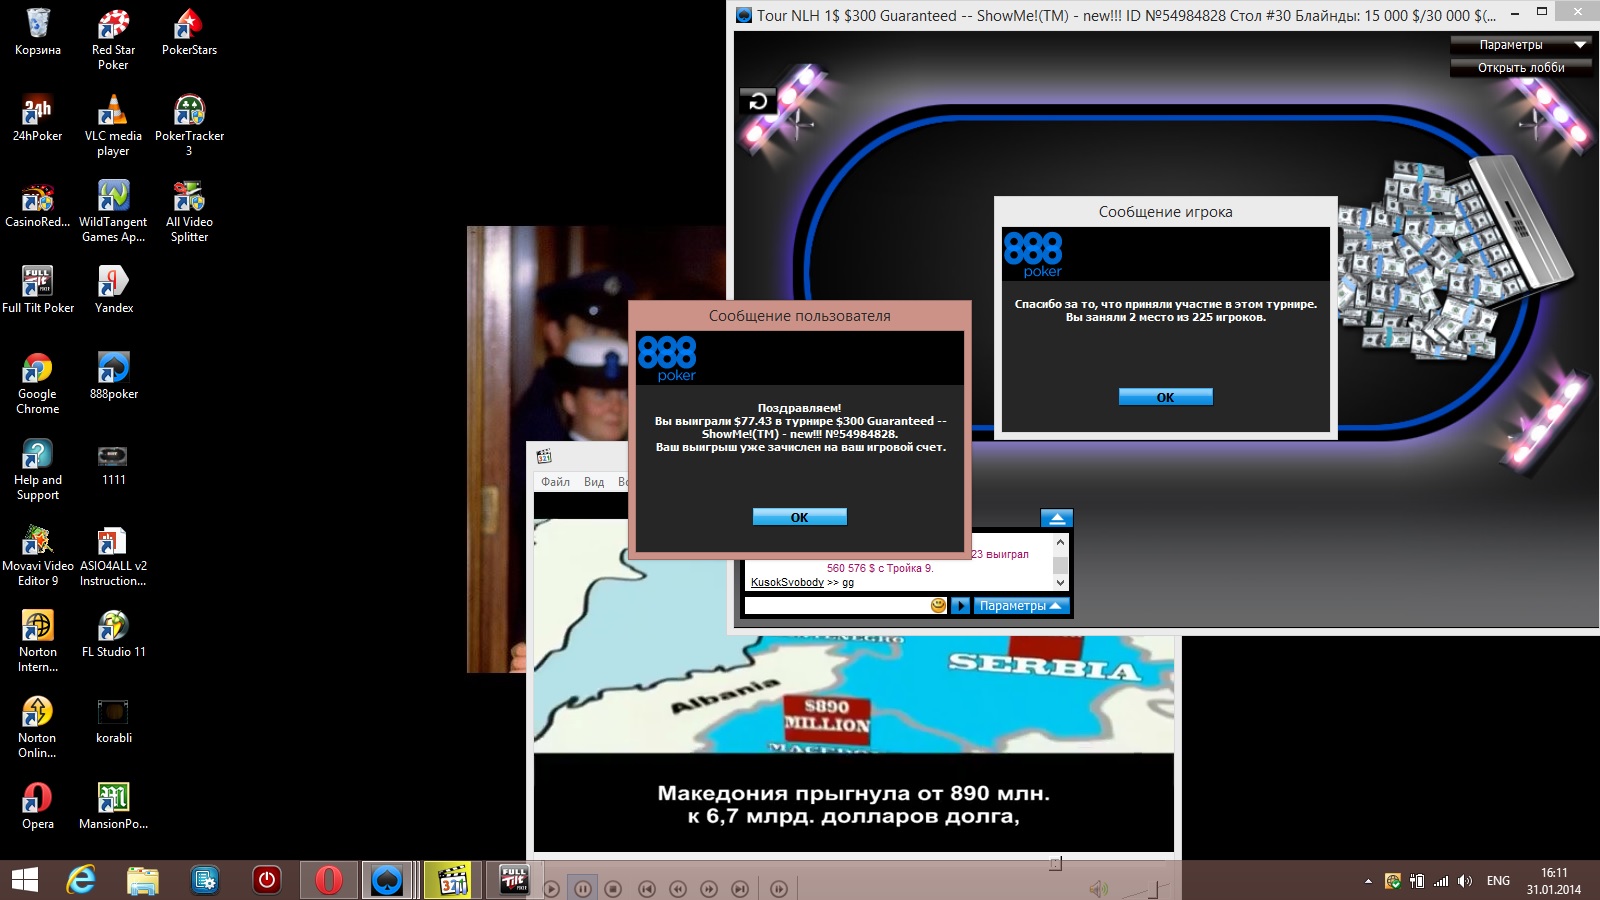Open the CasinoRed desktop icon
This screenshot has height=900, width=1600.
pyautogui.click(x=38, y=204)
